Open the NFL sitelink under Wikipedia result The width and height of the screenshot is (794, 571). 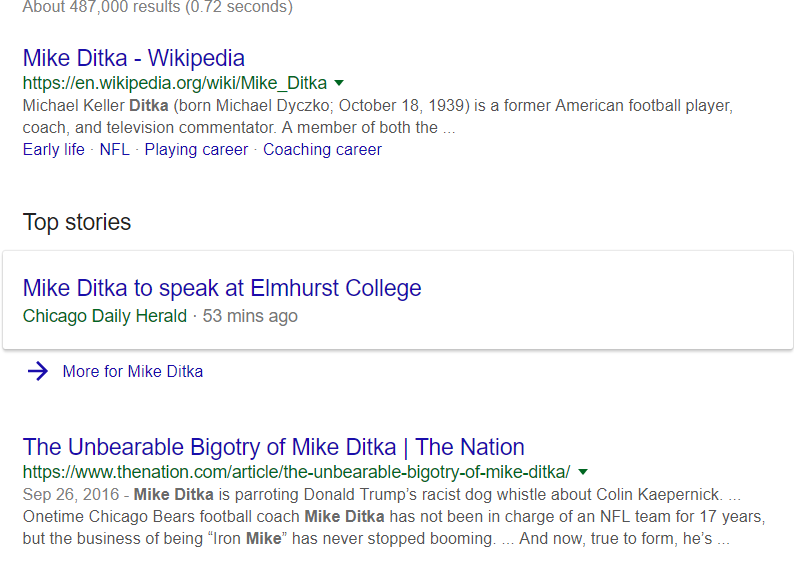(x=114, y=150)
